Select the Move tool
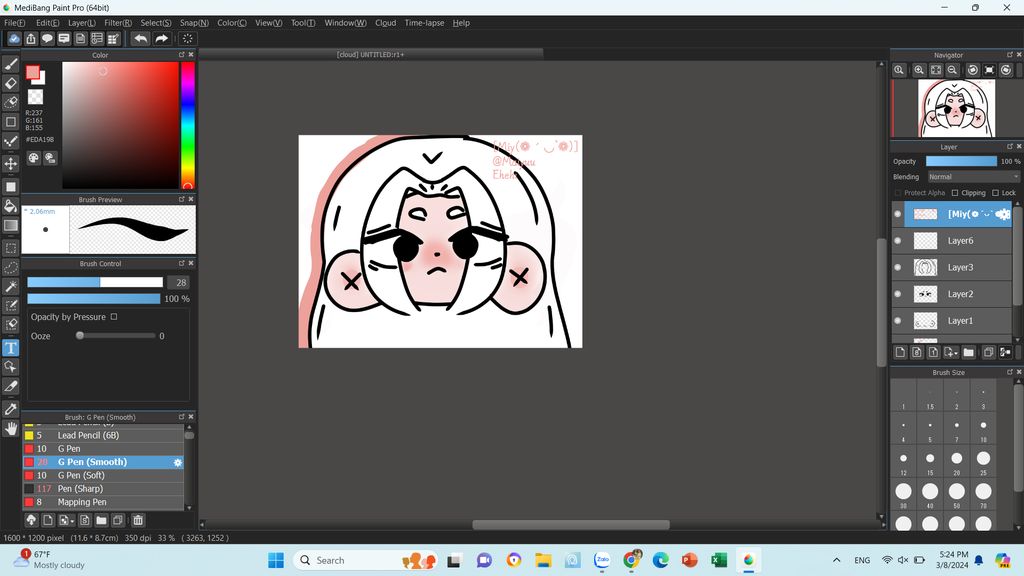The height and width of the screenshot is (576, 1024). (x=11, y=163)
